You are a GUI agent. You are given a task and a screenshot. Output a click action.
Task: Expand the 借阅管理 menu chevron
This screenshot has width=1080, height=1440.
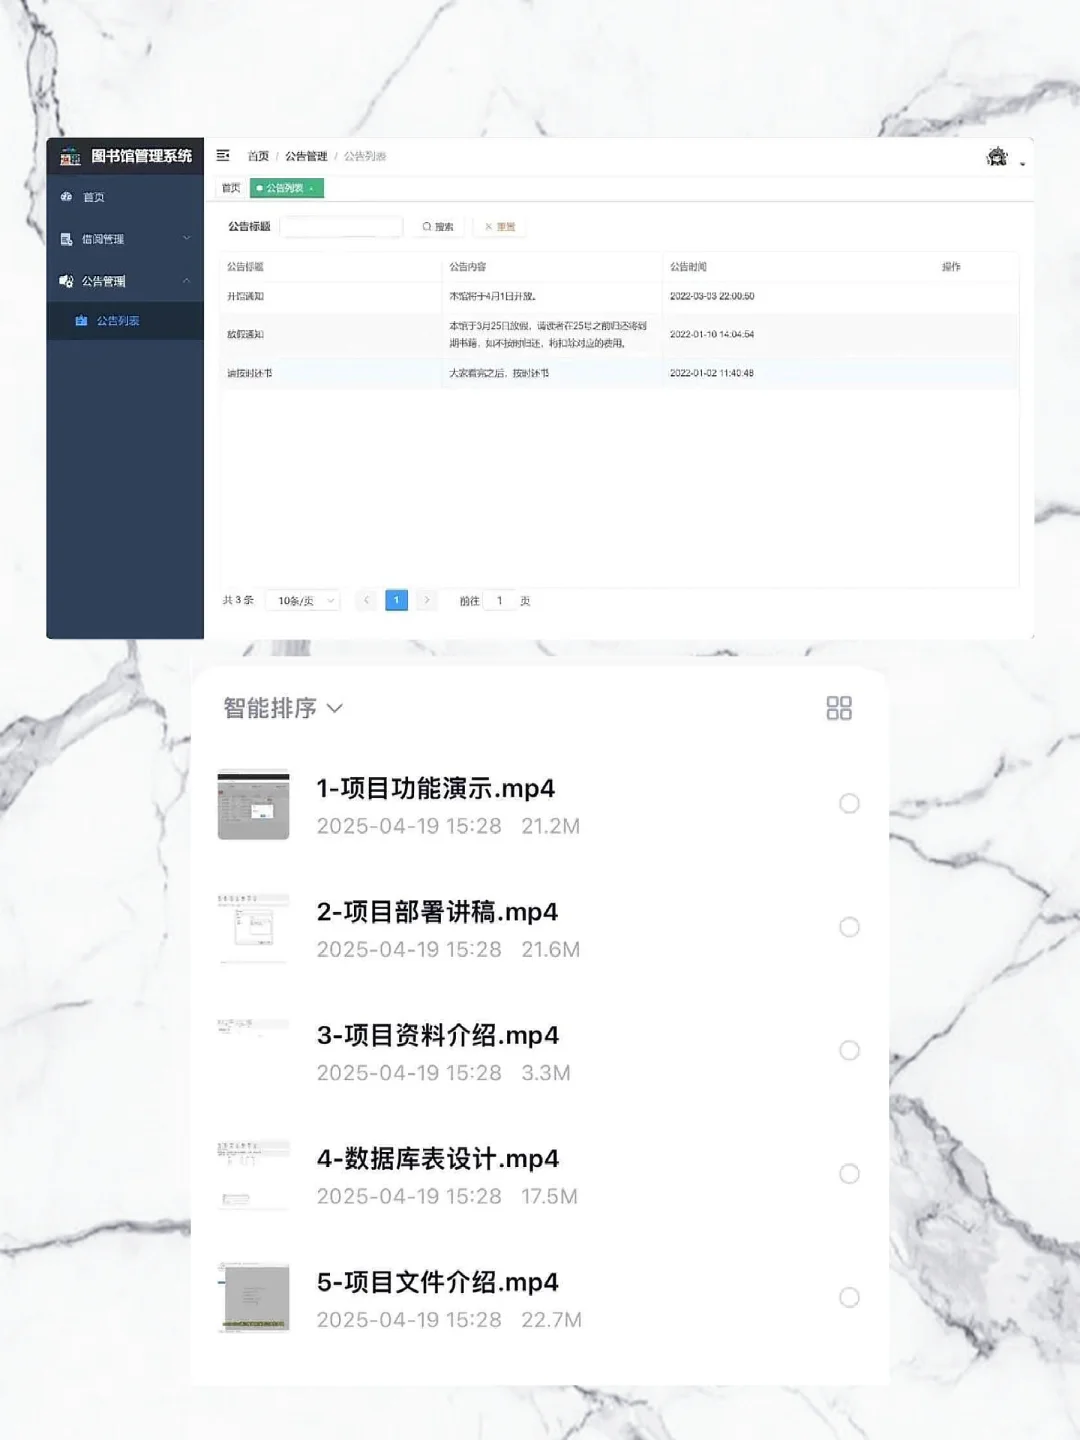186,238
